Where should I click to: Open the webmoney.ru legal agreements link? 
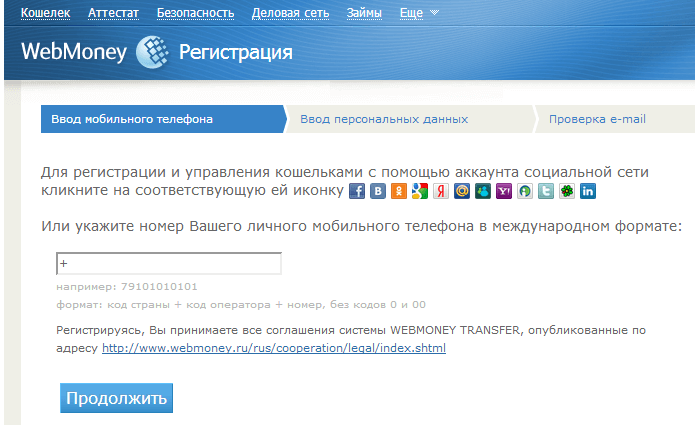pos(274,348)
